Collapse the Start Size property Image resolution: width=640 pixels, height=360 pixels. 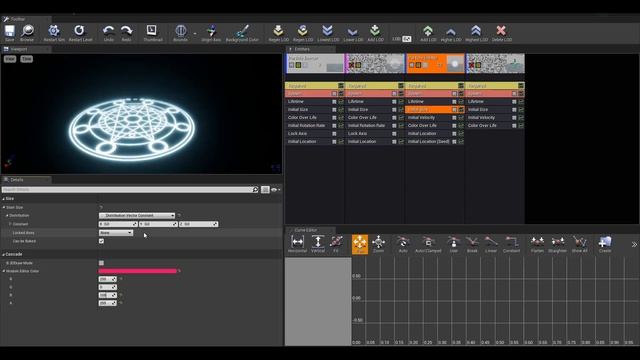tap(4, 207)
